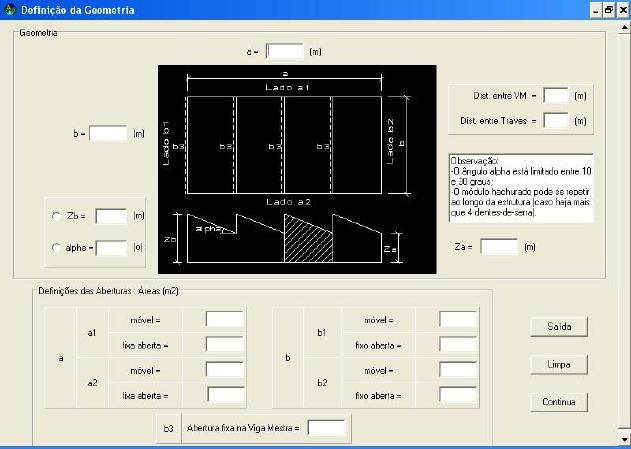Click the b1 móvel area field
631x449 pixels.
tap(458, 319)
